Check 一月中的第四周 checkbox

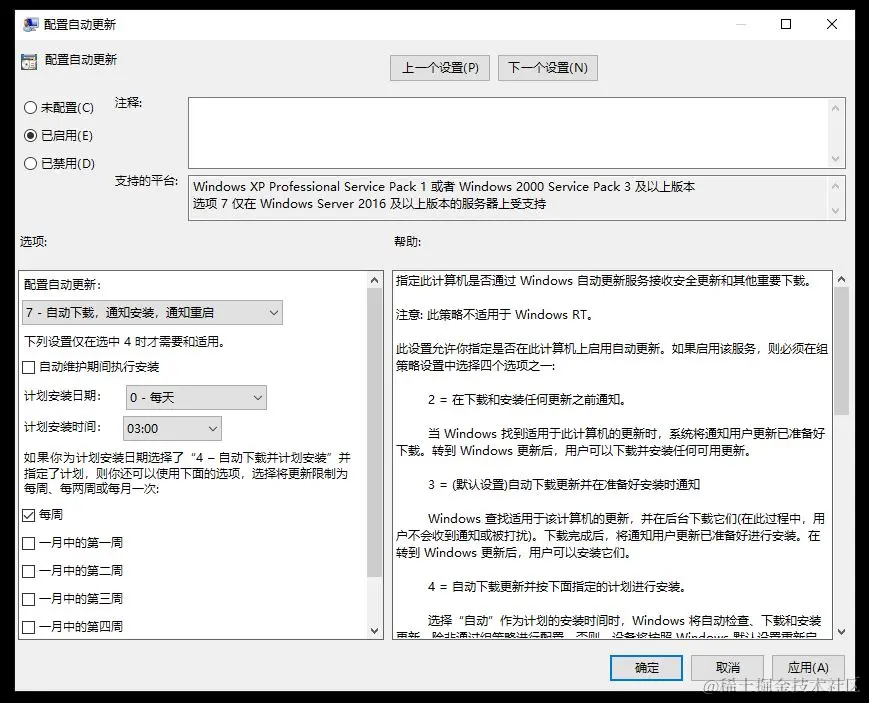[28, 627]
